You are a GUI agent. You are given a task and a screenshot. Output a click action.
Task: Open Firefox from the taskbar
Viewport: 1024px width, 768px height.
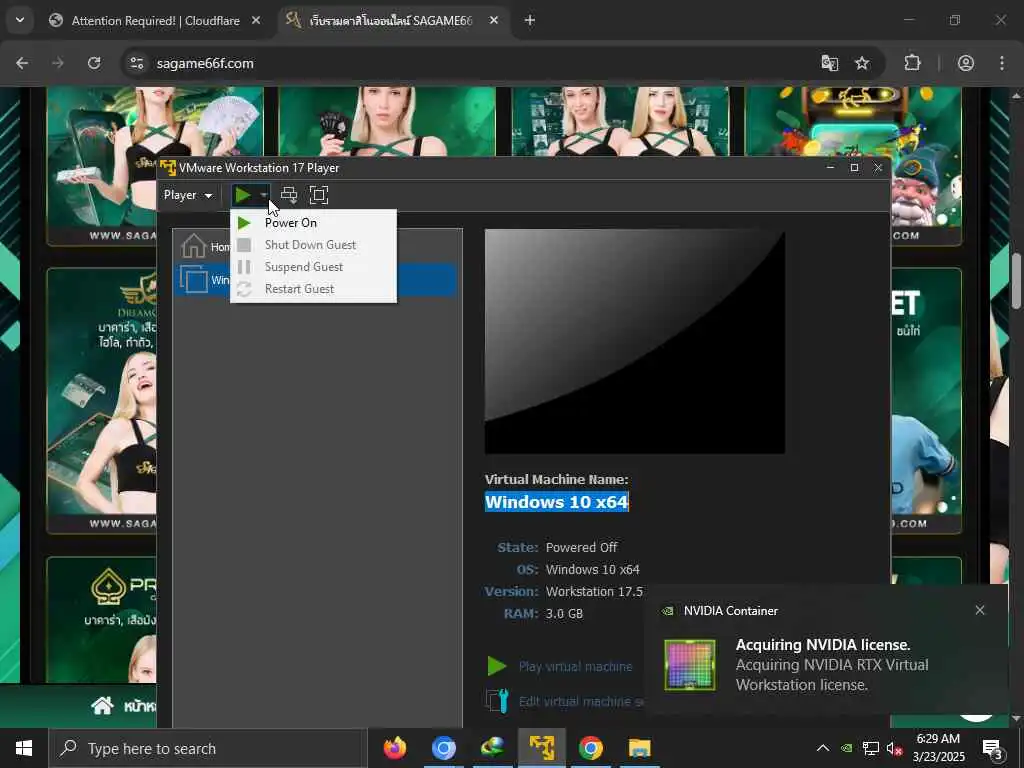tap(394, 748)
